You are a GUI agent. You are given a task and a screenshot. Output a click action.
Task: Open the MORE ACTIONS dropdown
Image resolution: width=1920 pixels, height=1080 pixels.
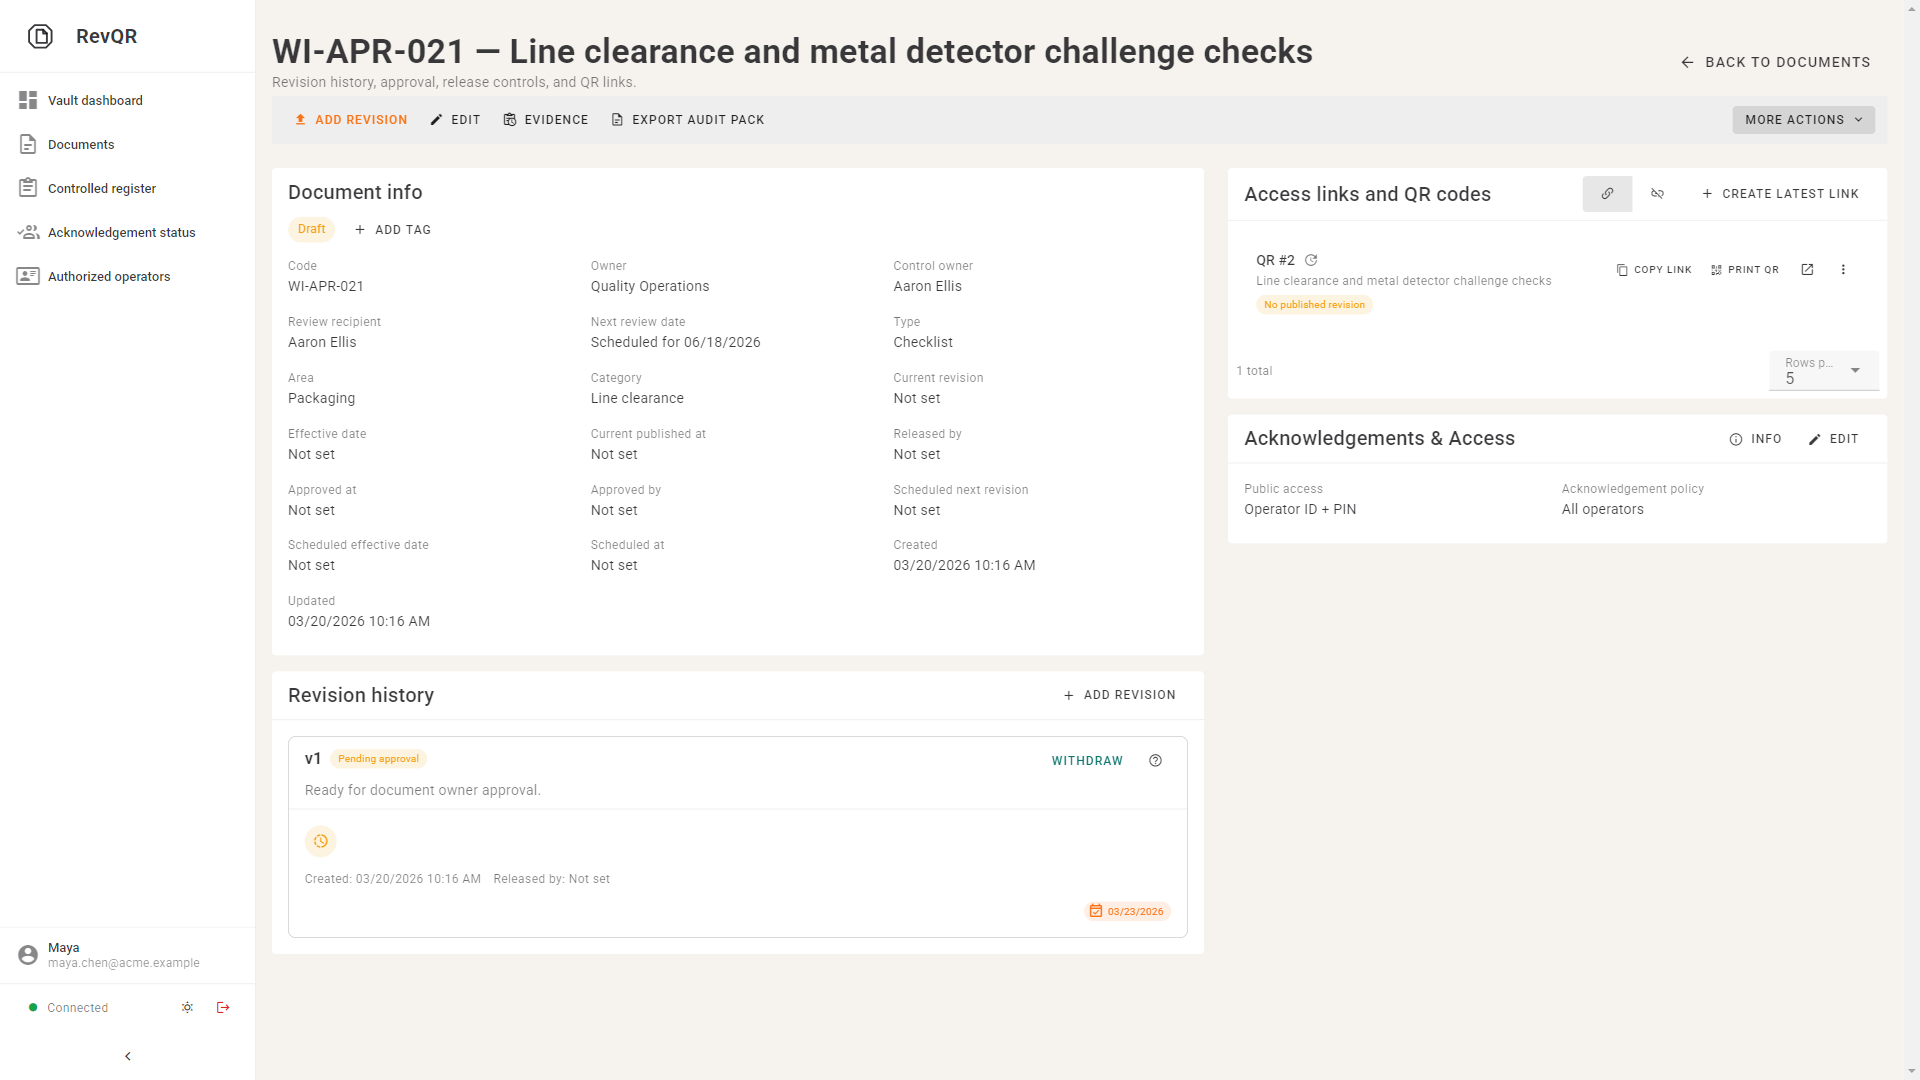coord(1802,119)
